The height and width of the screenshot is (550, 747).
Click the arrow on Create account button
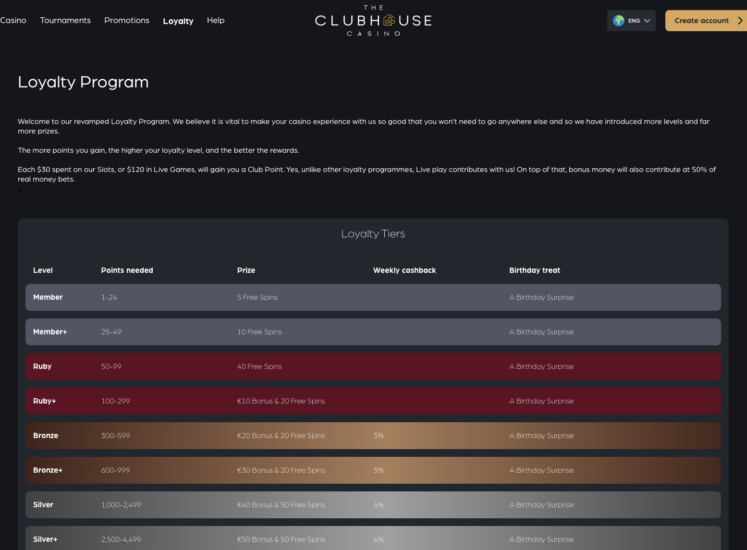739,20
